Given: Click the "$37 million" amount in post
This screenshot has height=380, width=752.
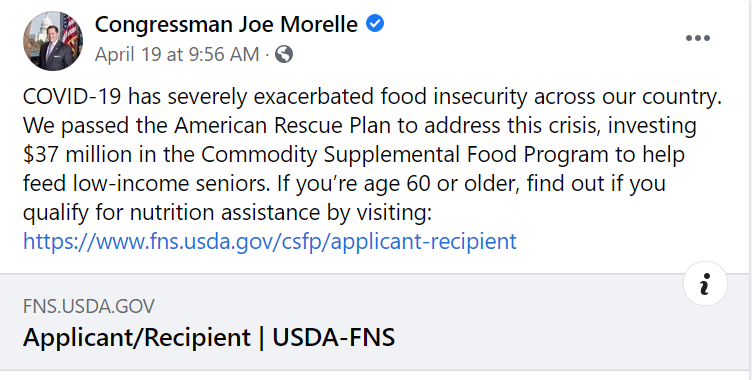Looking at the screenshot, I should [77, 154].
